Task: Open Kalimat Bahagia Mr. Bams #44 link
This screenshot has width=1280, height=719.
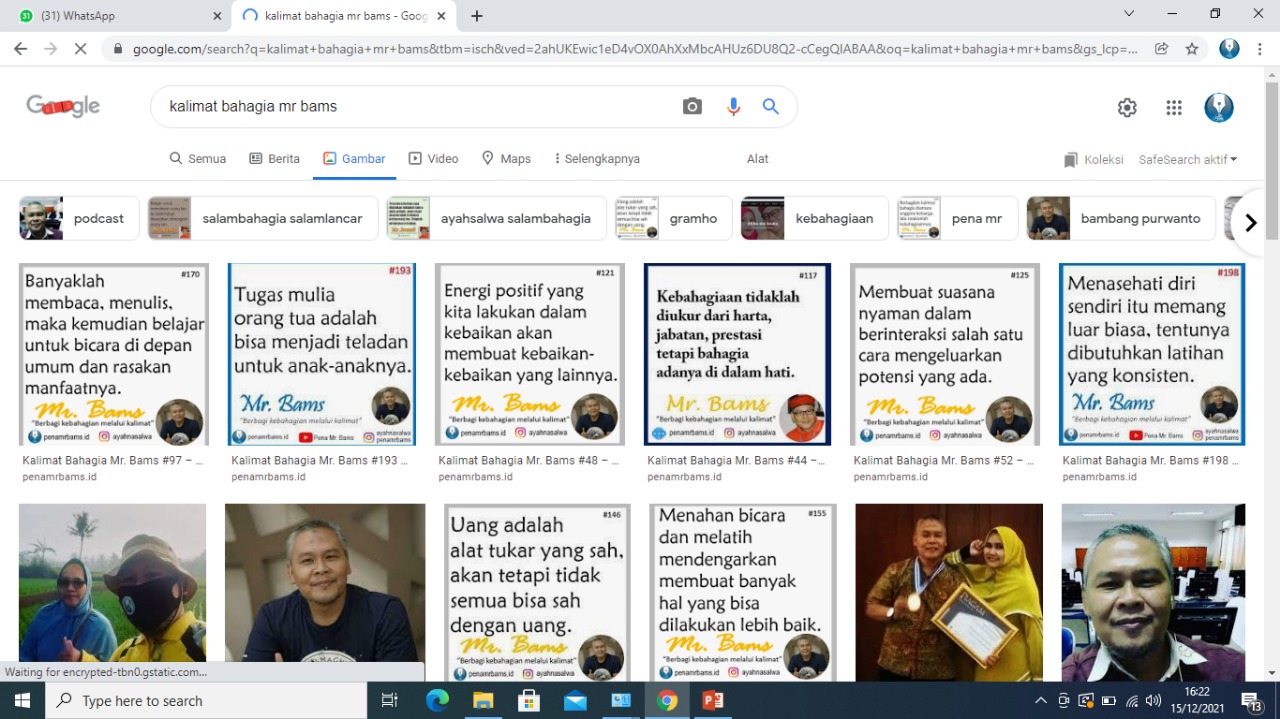Action: (x=736, y=461)
